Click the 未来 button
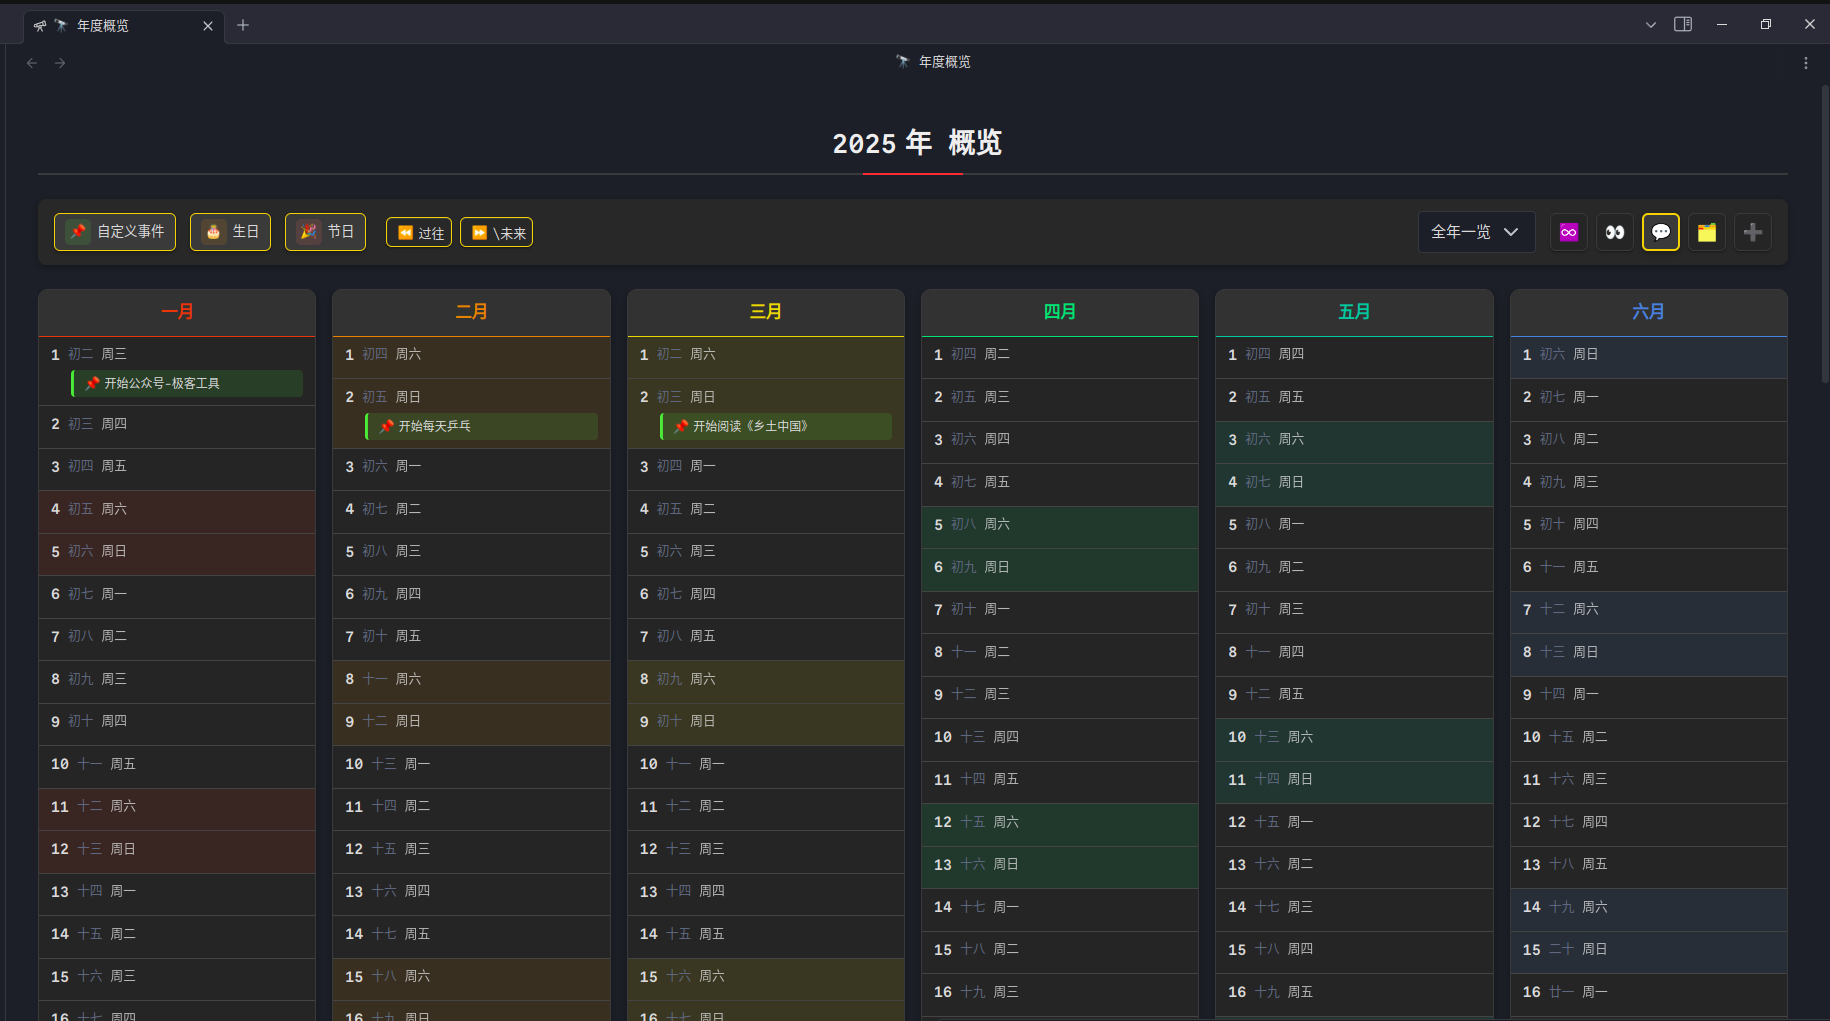This screenshot has width=1830, height=1021. (x=496, y=233)
